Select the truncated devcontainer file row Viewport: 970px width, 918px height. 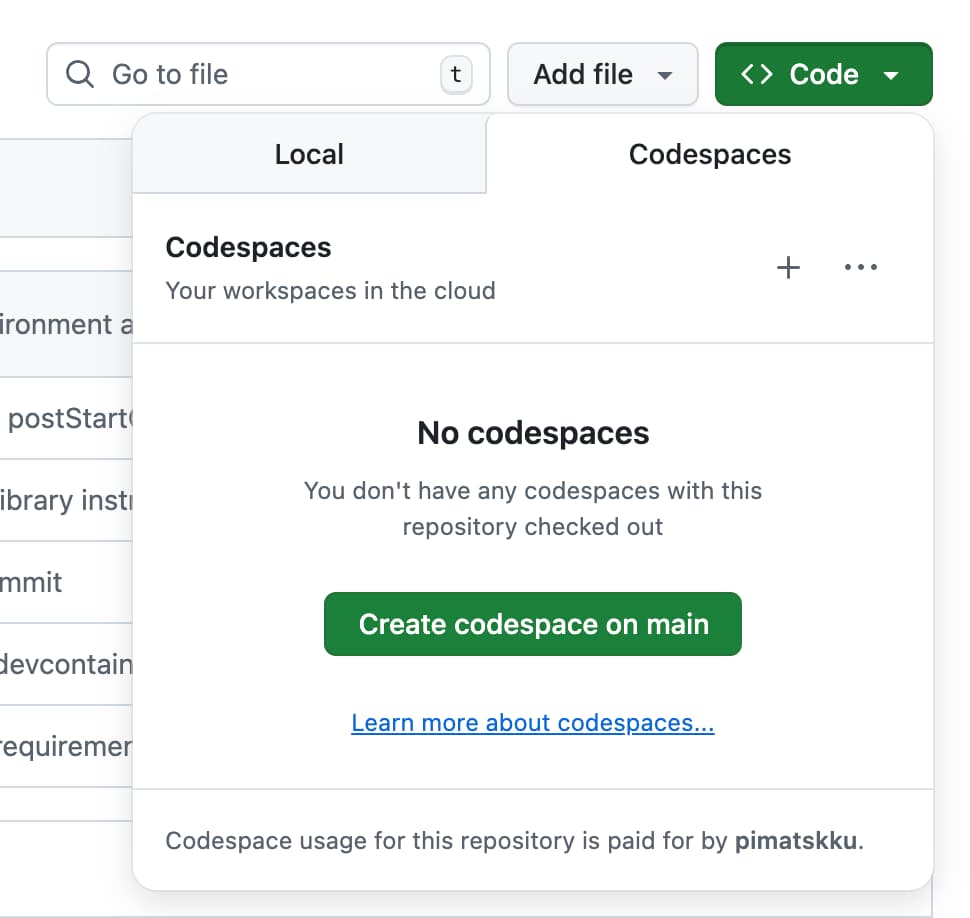tap(66, 664)
